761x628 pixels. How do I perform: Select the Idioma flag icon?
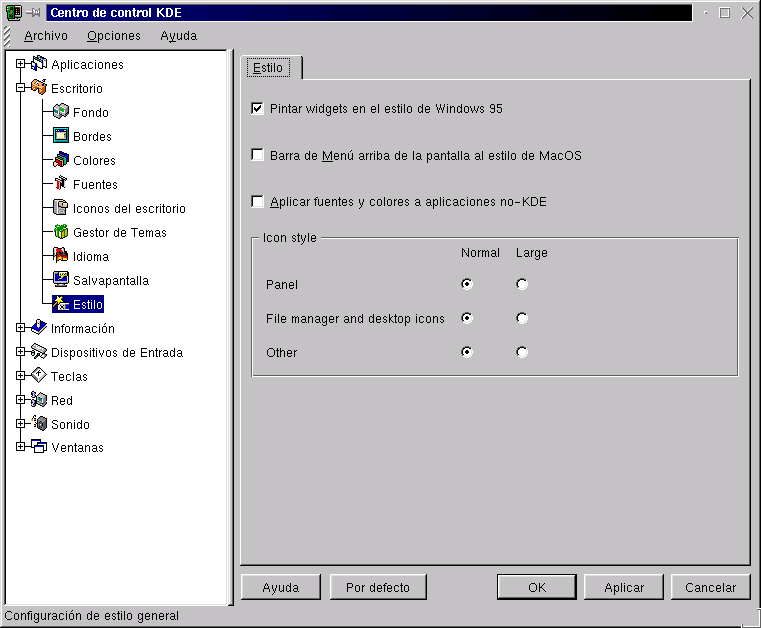pyautogui.click(x=61, y=256)
